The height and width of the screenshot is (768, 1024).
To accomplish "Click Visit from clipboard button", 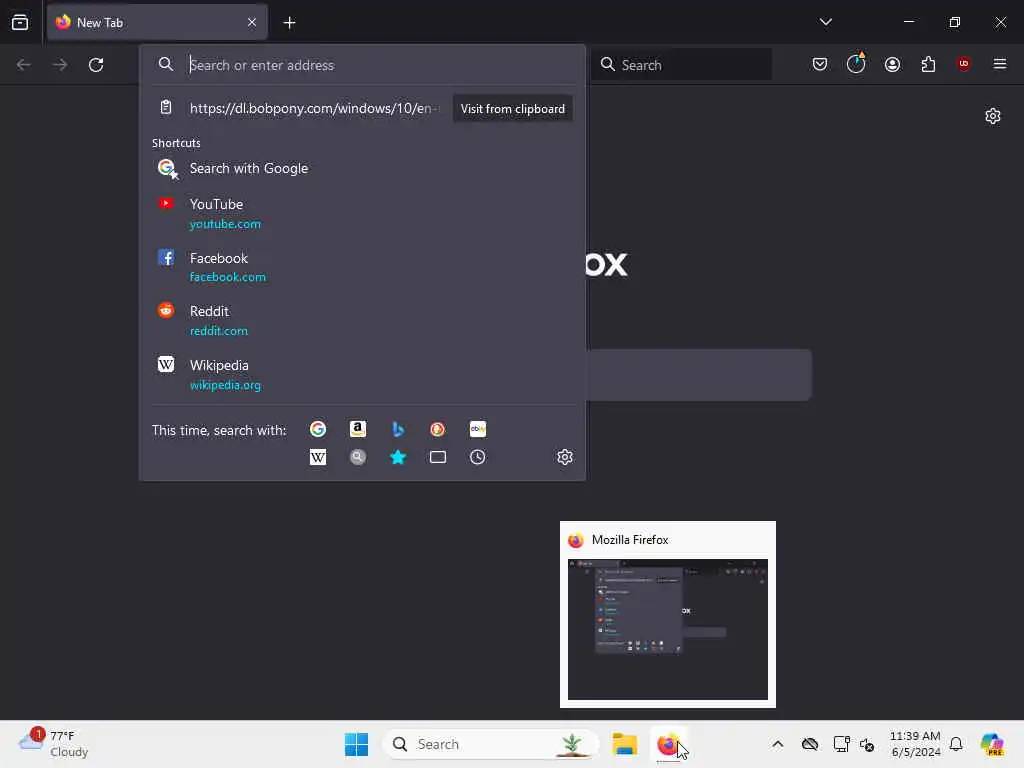I will [x=513, y=109].
